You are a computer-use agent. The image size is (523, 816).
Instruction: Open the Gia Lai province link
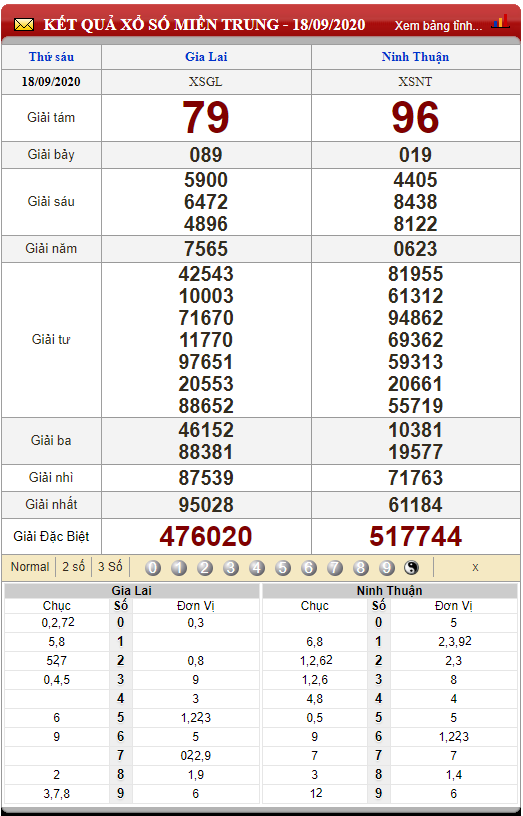[207, 57]
